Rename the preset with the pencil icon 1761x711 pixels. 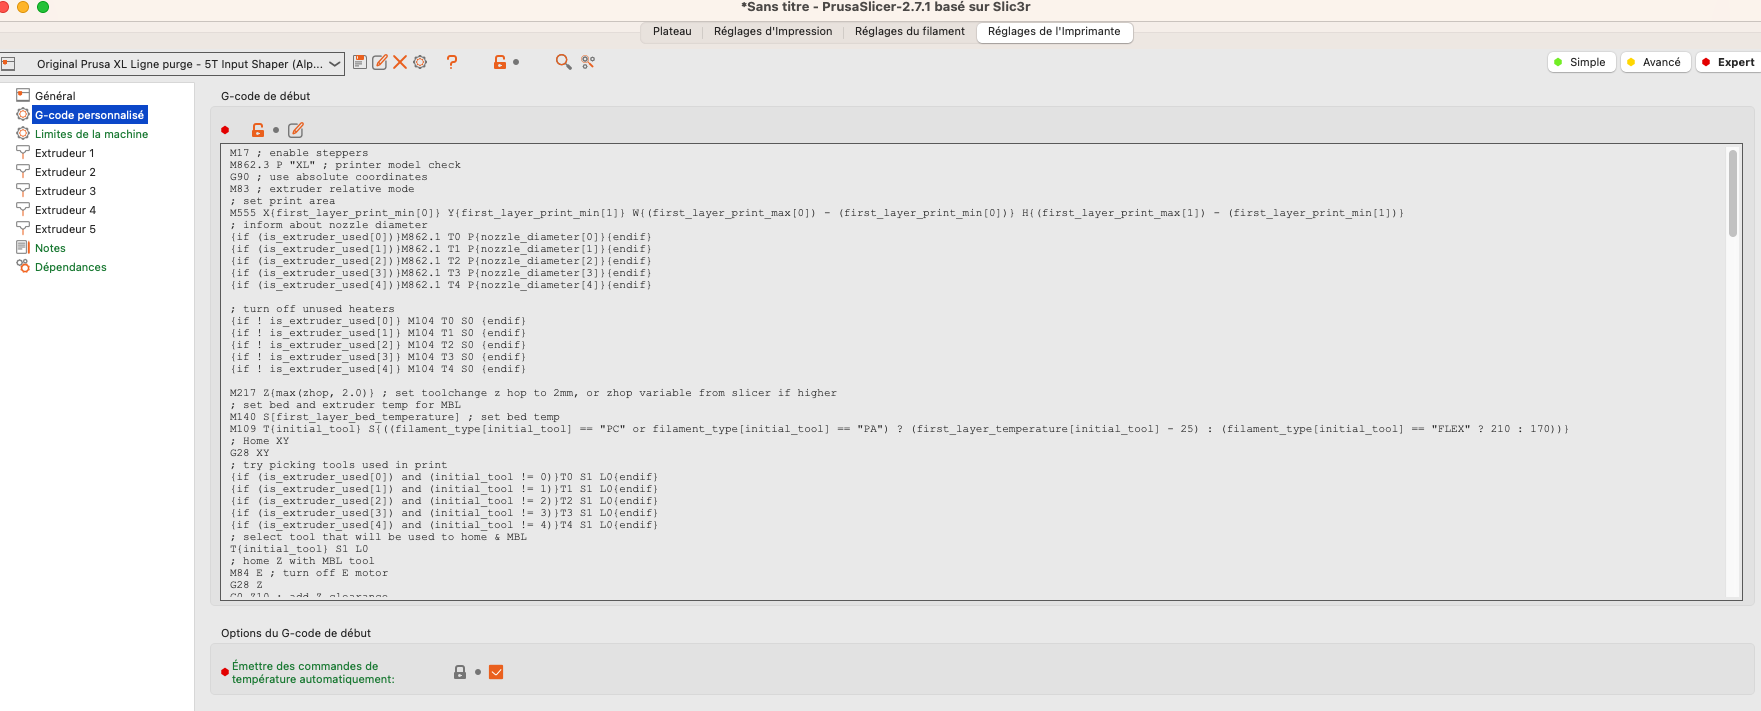tap(380, 62)
